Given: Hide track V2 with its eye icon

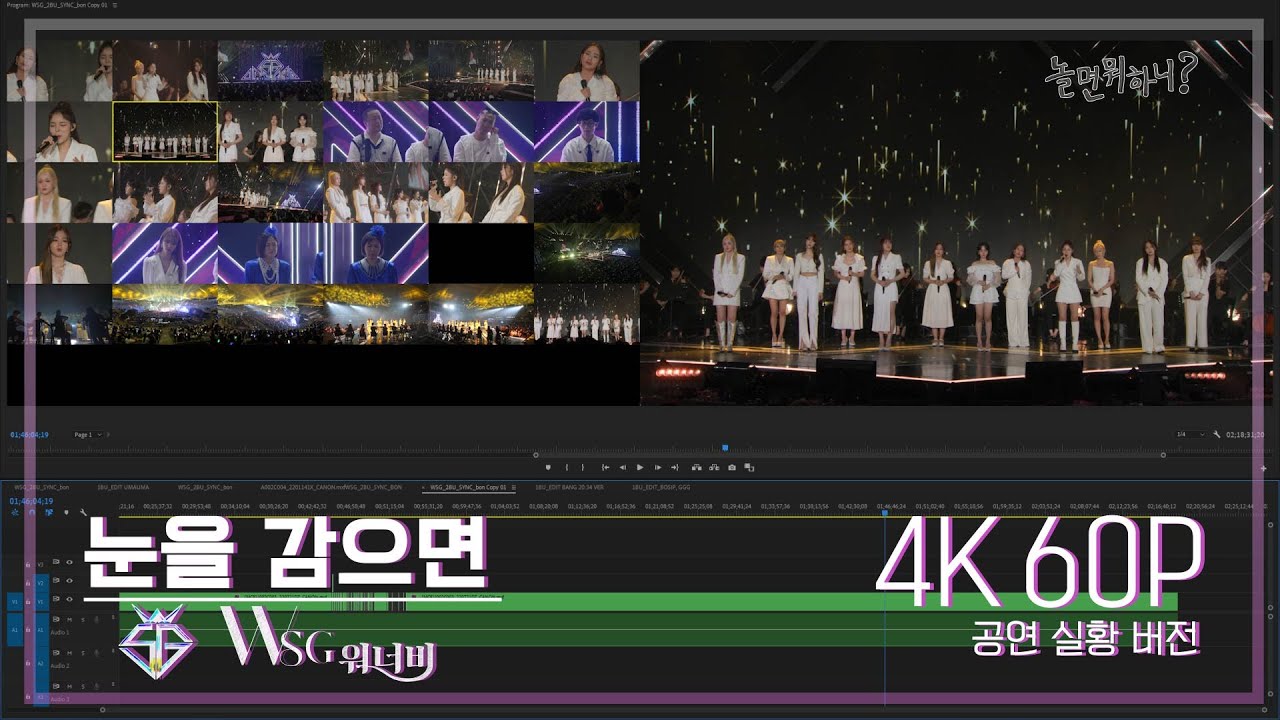Looking at the screenshot, I should coord(69,581).
